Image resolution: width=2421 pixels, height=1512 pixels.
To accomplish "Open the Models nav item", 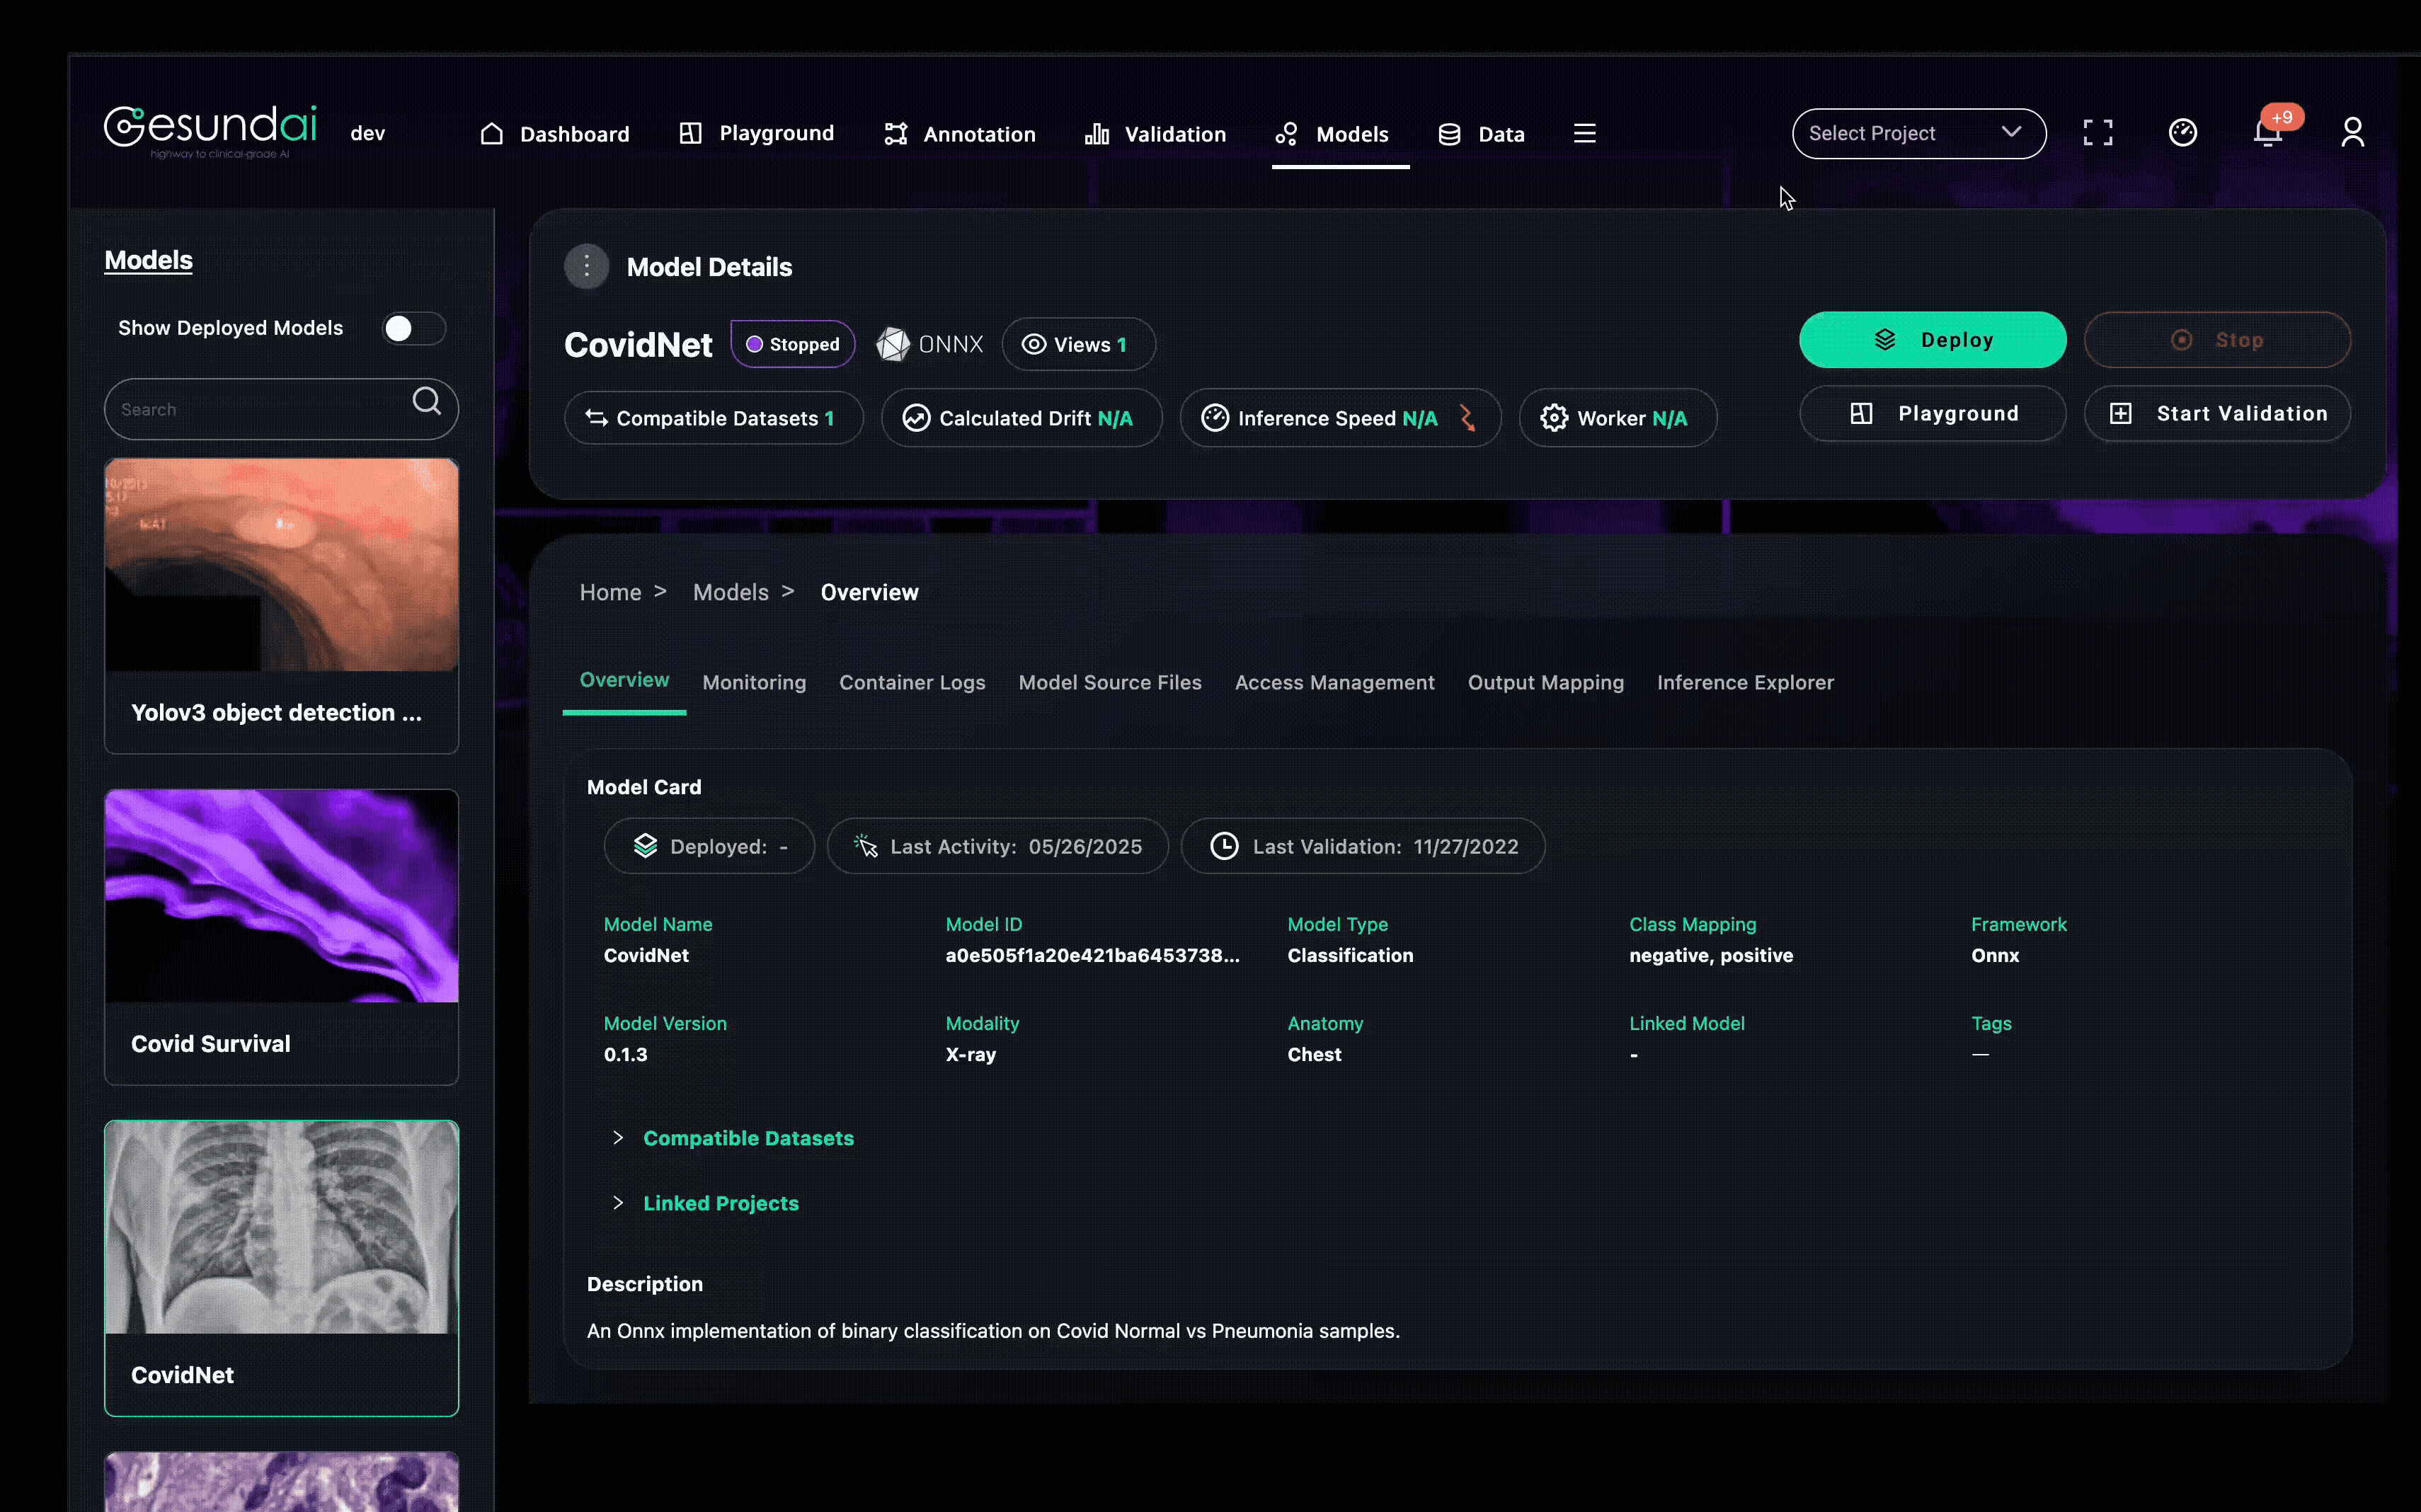I will click(x=1332, y=134).
